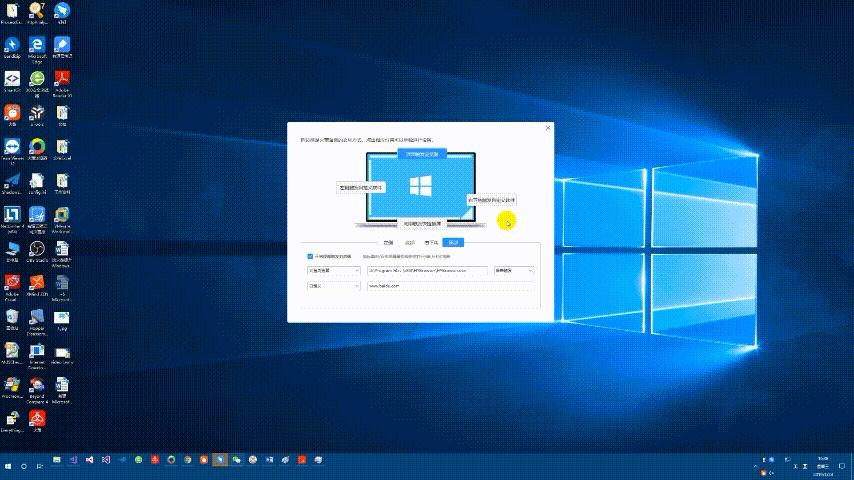Switch to the highlighted active taskbar app

click(x=220, y=460)
